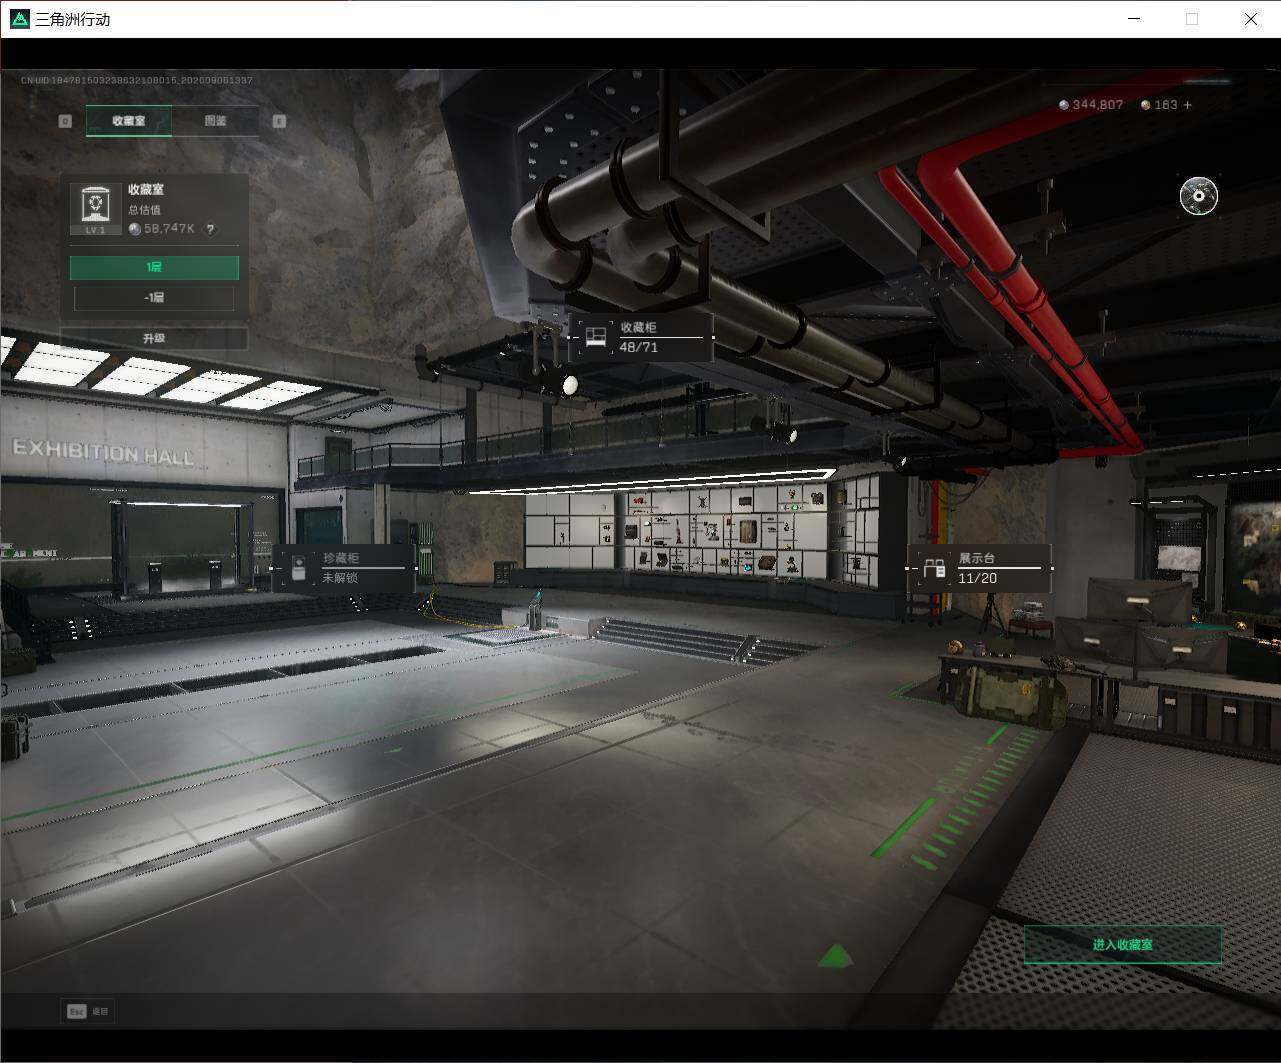Click the silver currency coin icon
Image resolution: width=1281 pixels, height=1063 pixels.
tap(1064, 105)
